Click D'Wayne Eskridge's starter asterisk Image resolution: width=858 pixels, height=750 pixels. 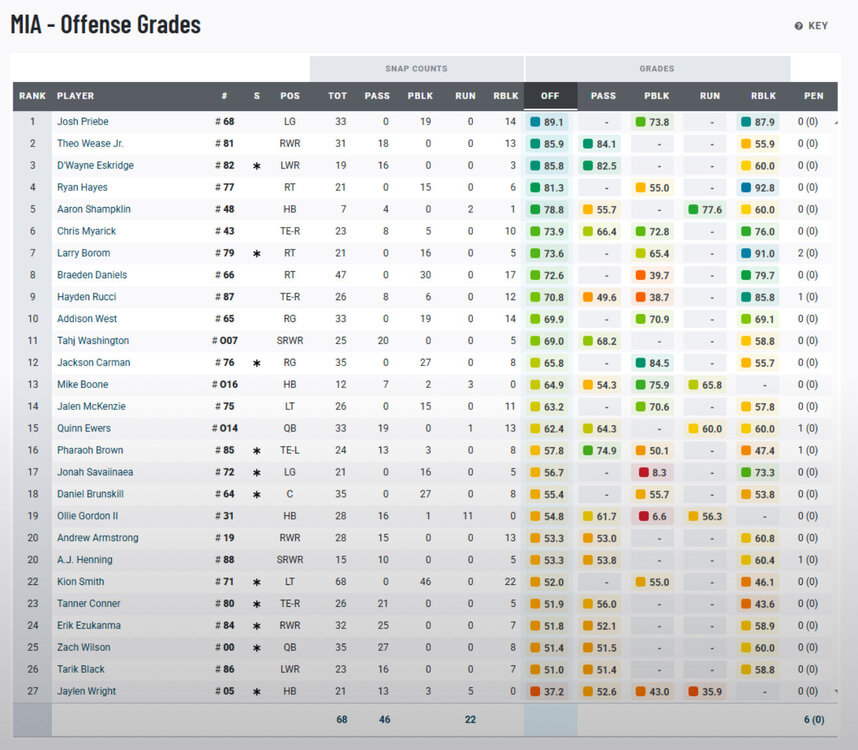pos(257,166)
